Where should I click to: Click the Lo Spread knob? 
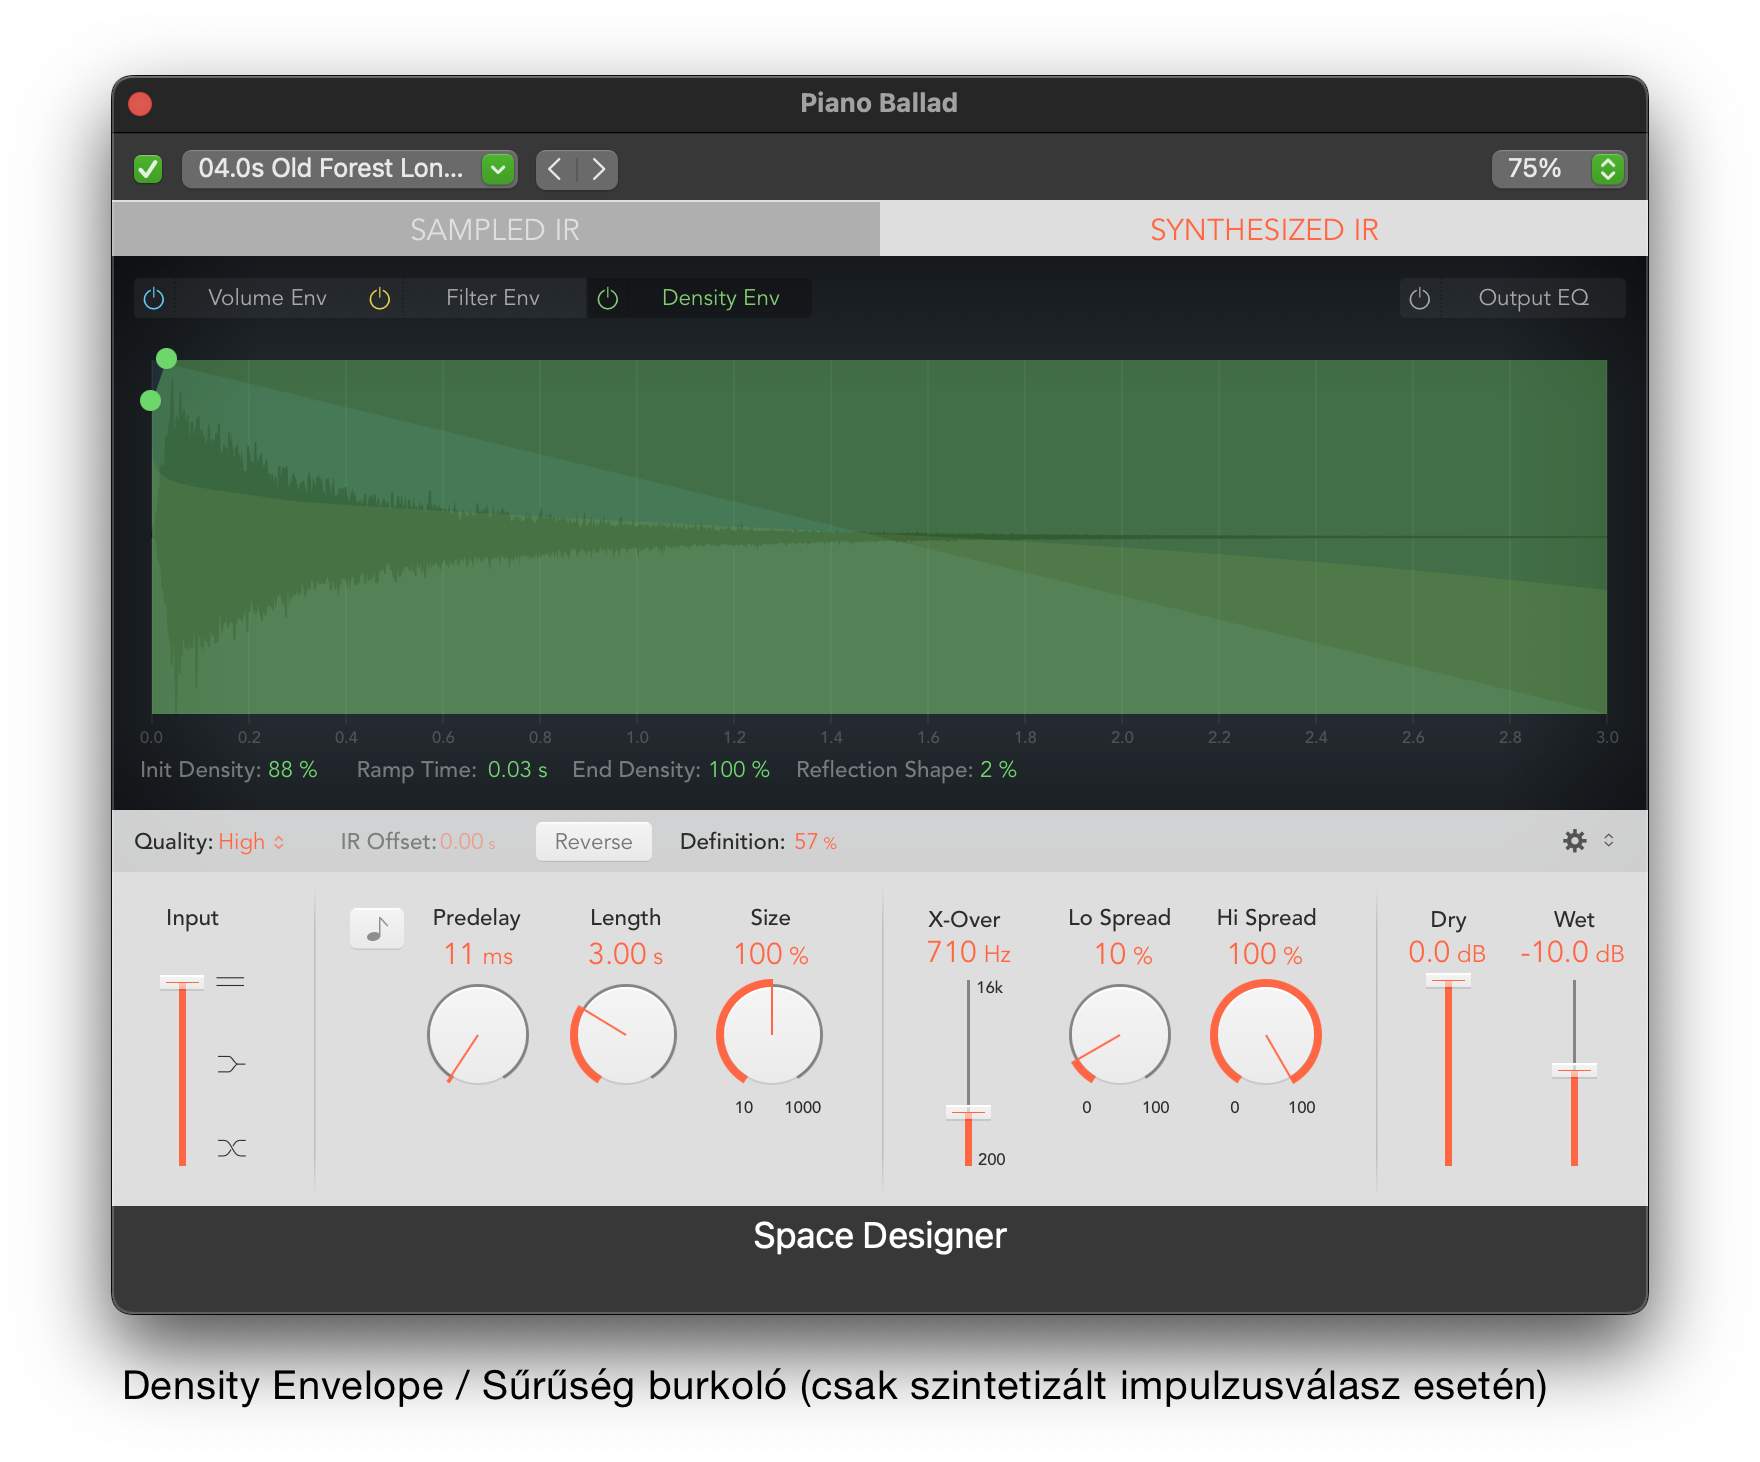click(1120, 1035)
